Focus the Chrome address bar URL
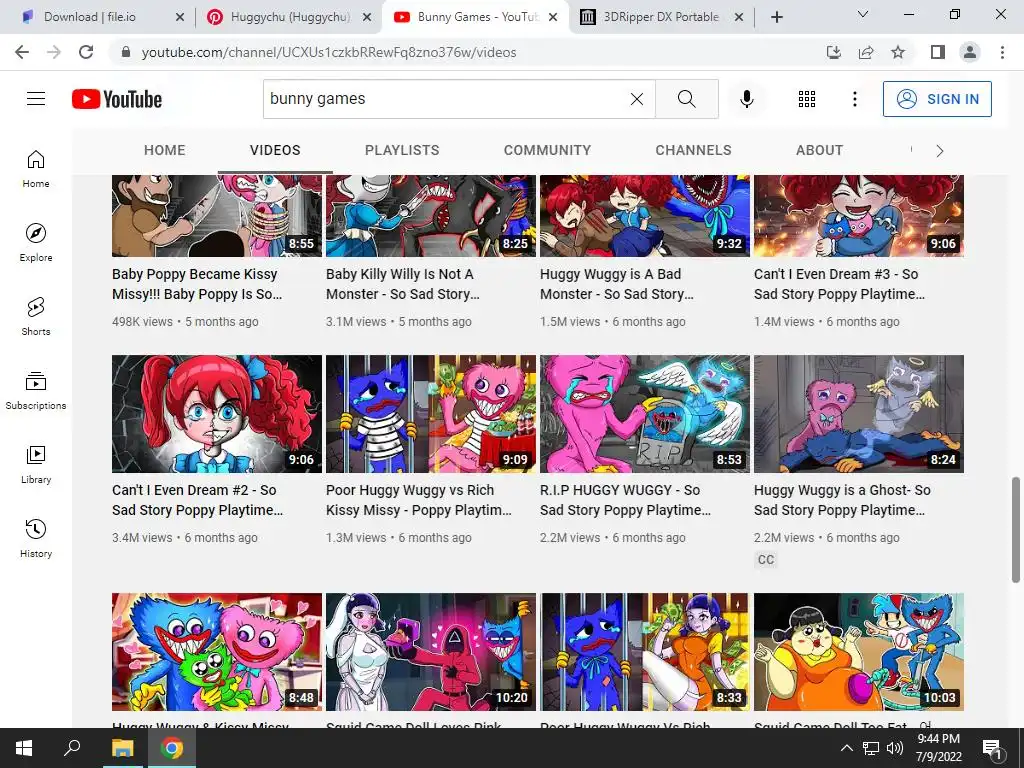 (x=328, y=52)
